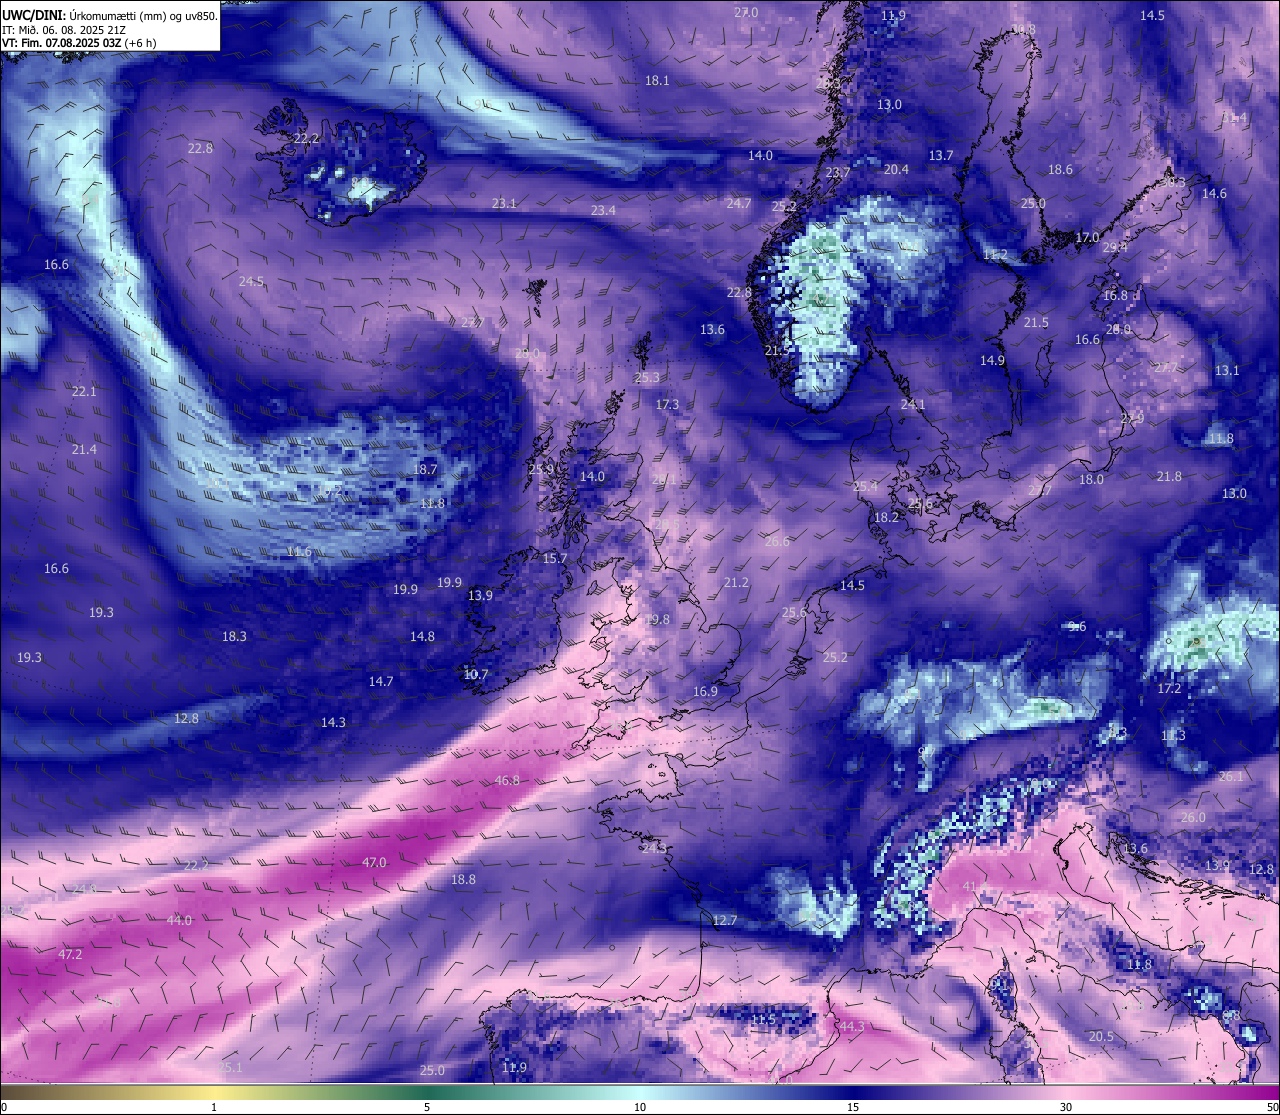
Task: Click the map value '29.0'
Action: [x=527, y=354]
